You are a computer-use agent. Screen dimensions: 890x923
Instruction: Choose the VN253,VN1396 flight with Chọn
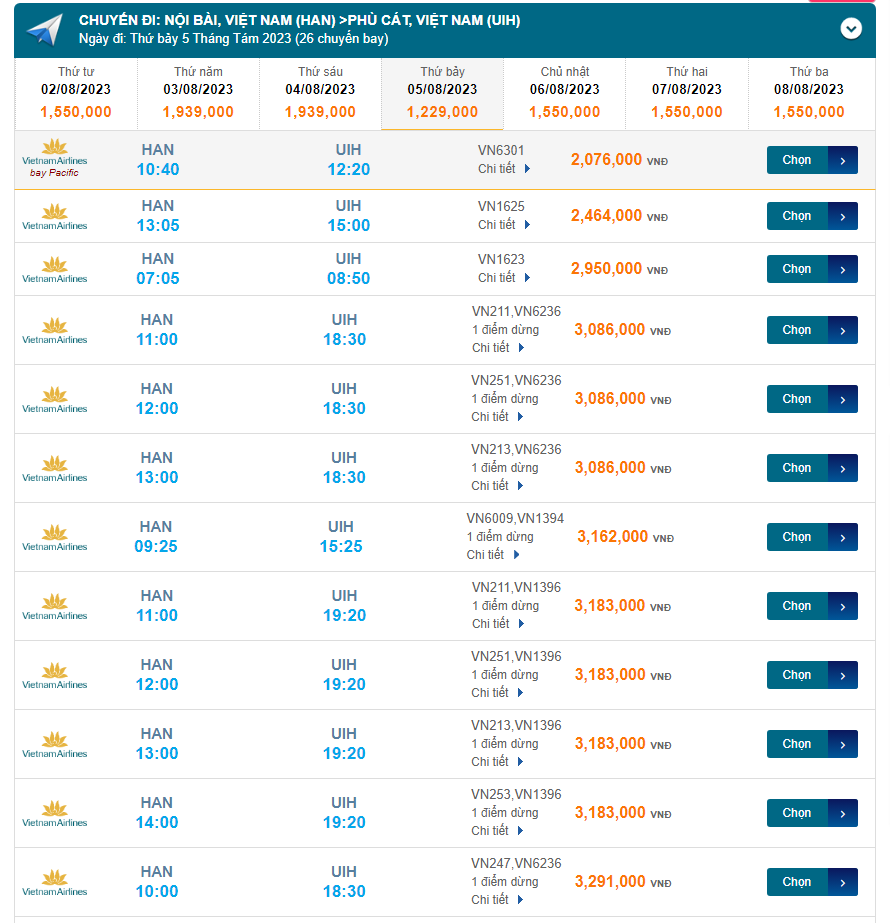[811, 813]
